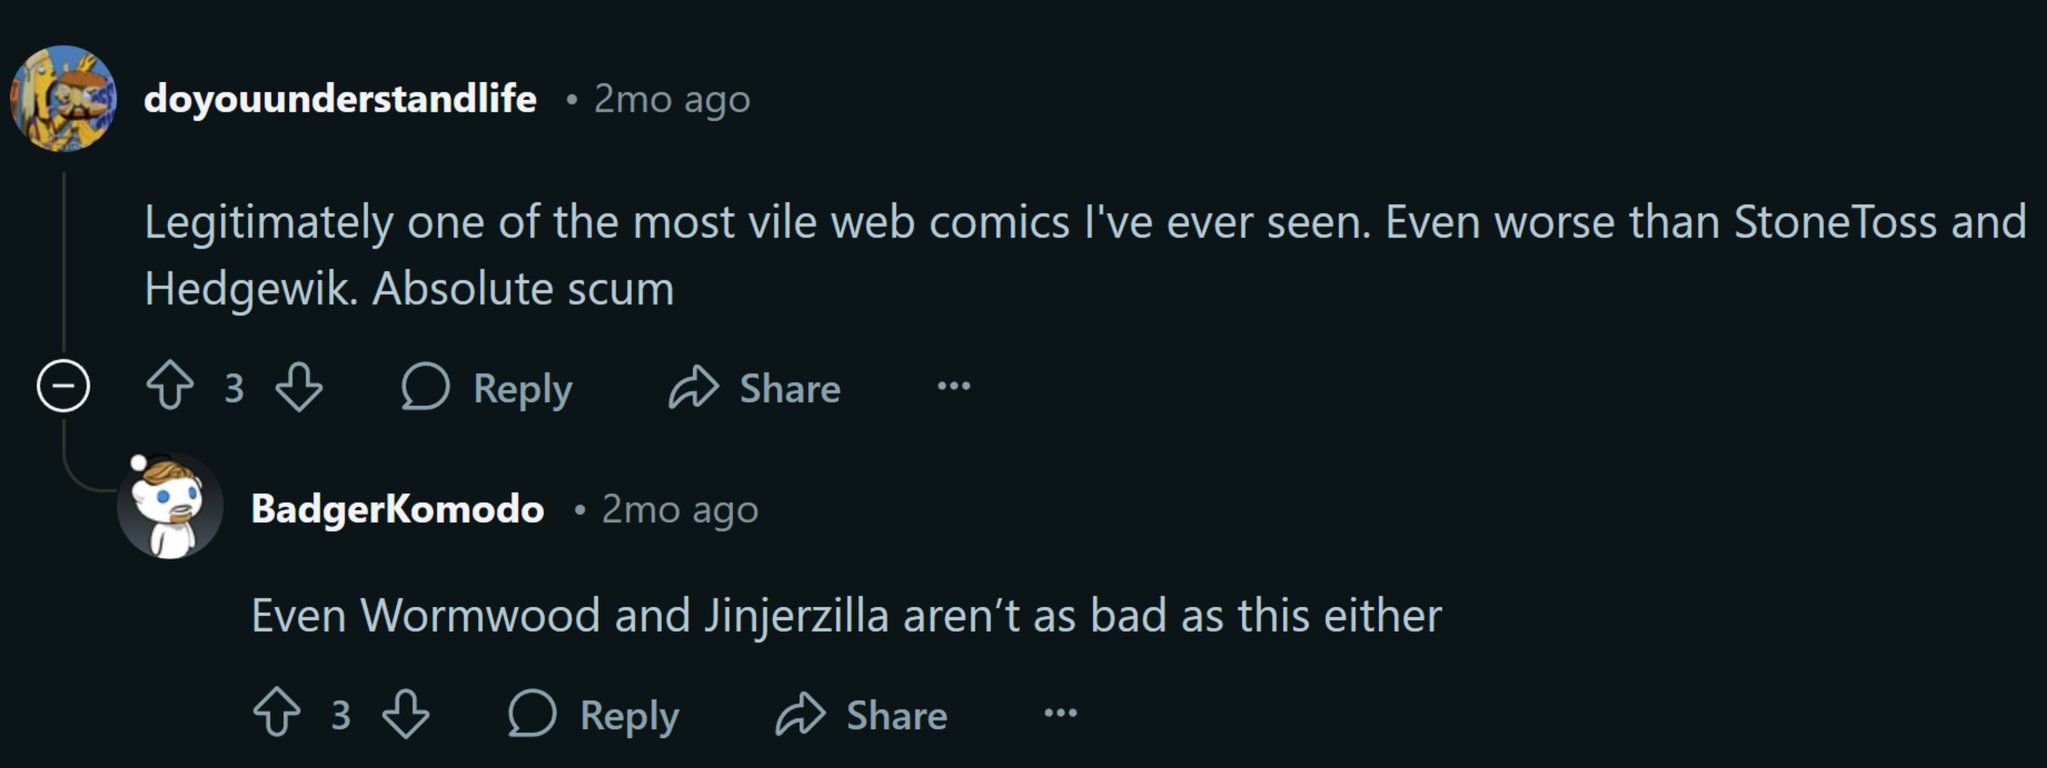Open more options on BadgerKomodo's comment
The height and width of the screenshot is (768, 2047).
1060,713
